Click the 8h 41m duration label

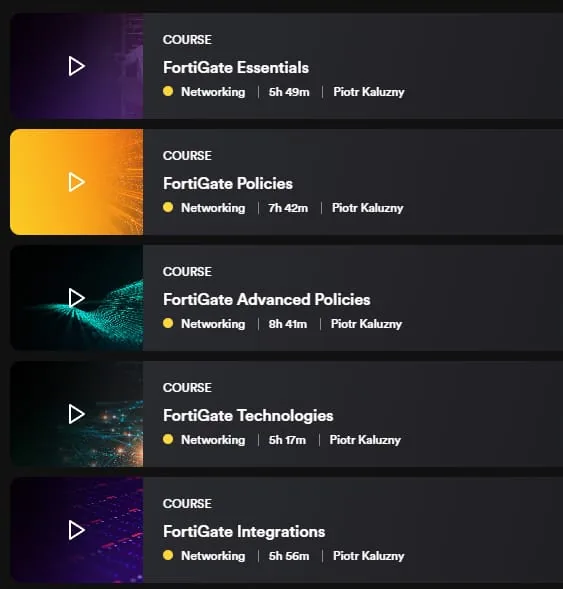pos(288,324)
